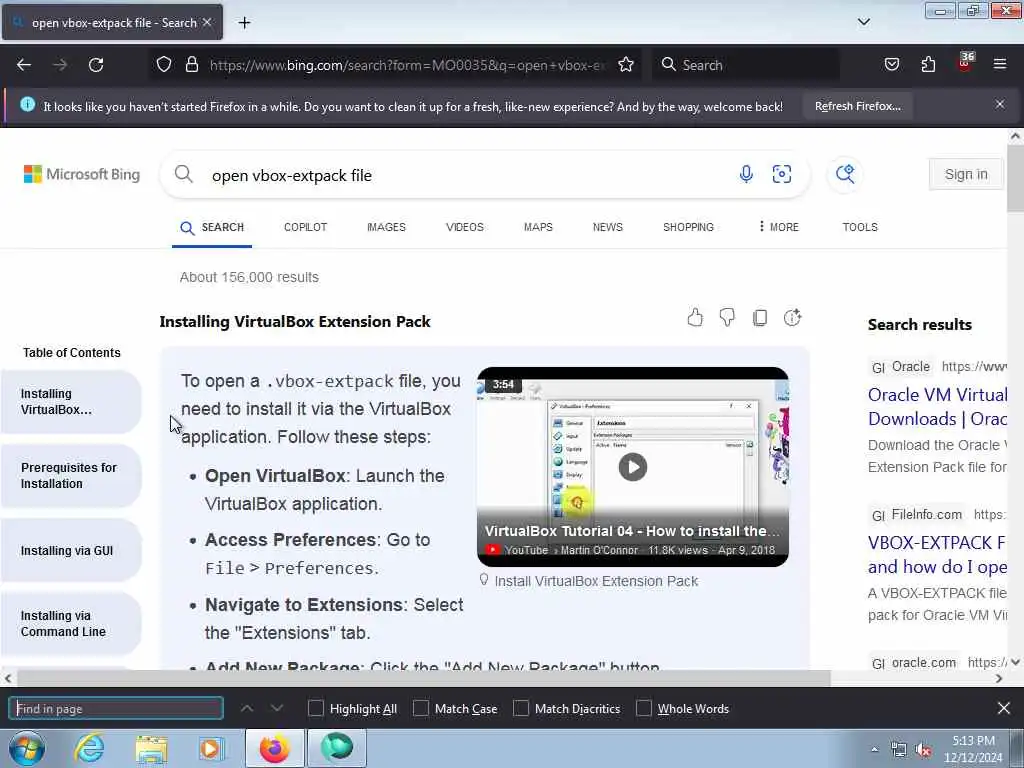Open a new browser tab

point(244,22)
